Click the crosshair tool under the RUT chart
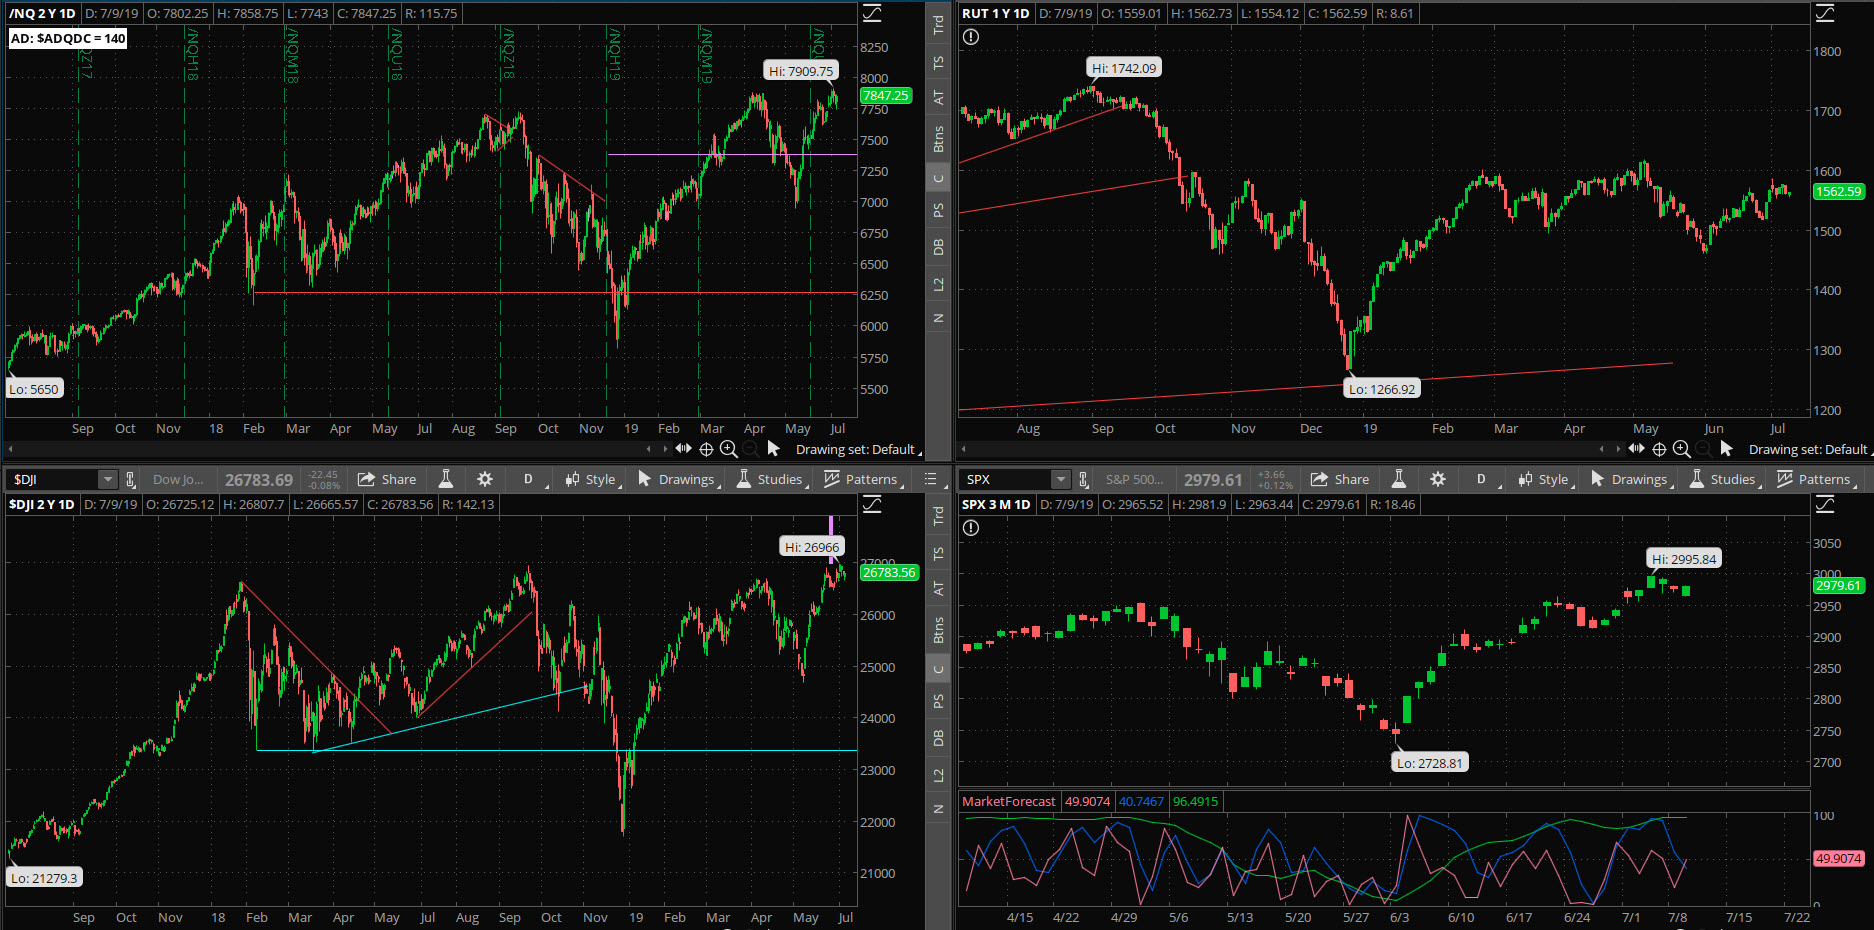The image size is (1874, 930). [1659, 449]
